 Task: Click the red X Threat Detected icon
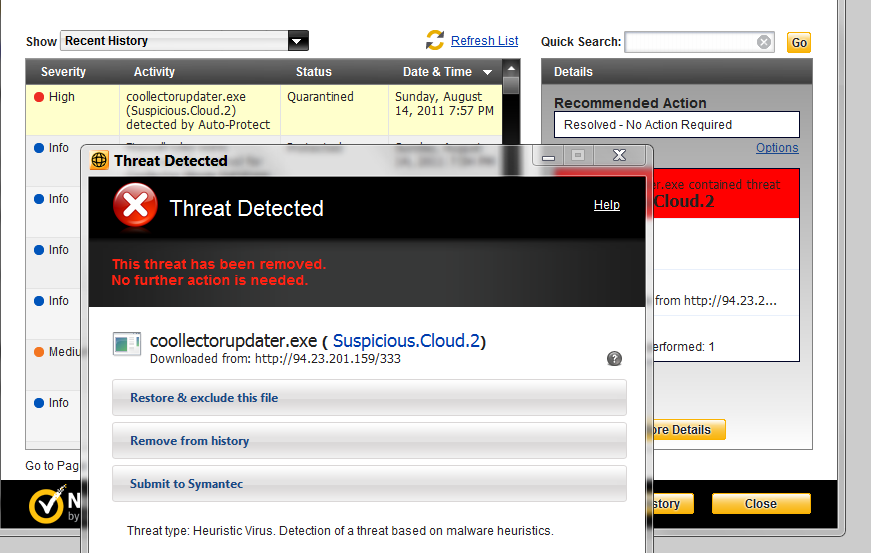pyautogui.click(x=135, y=205)
